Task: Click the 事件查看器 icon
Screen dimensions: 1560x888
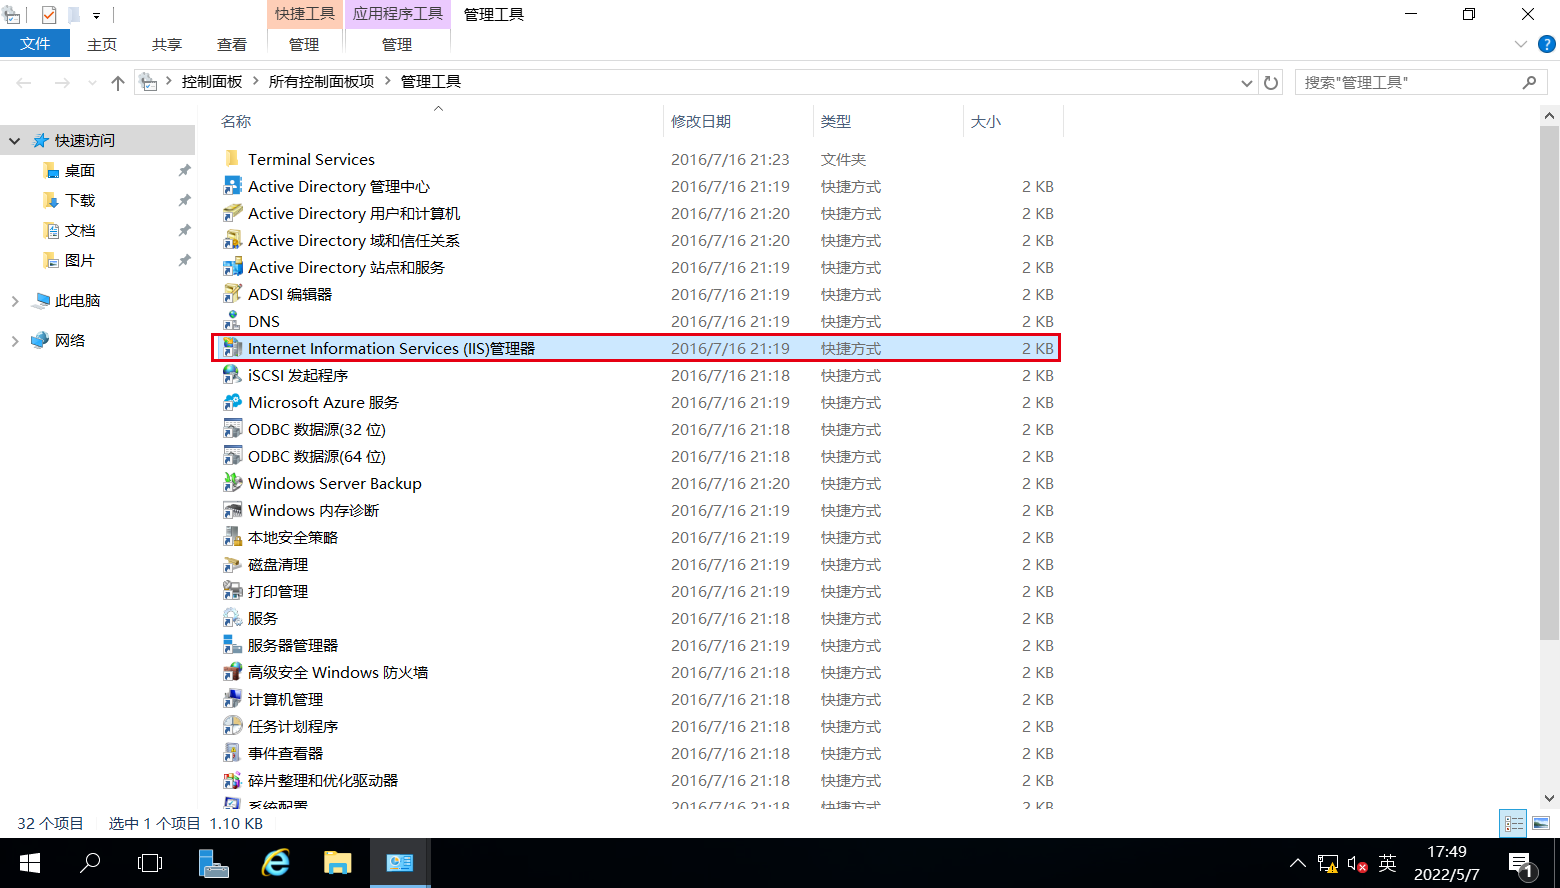Action: click(232, 753)
